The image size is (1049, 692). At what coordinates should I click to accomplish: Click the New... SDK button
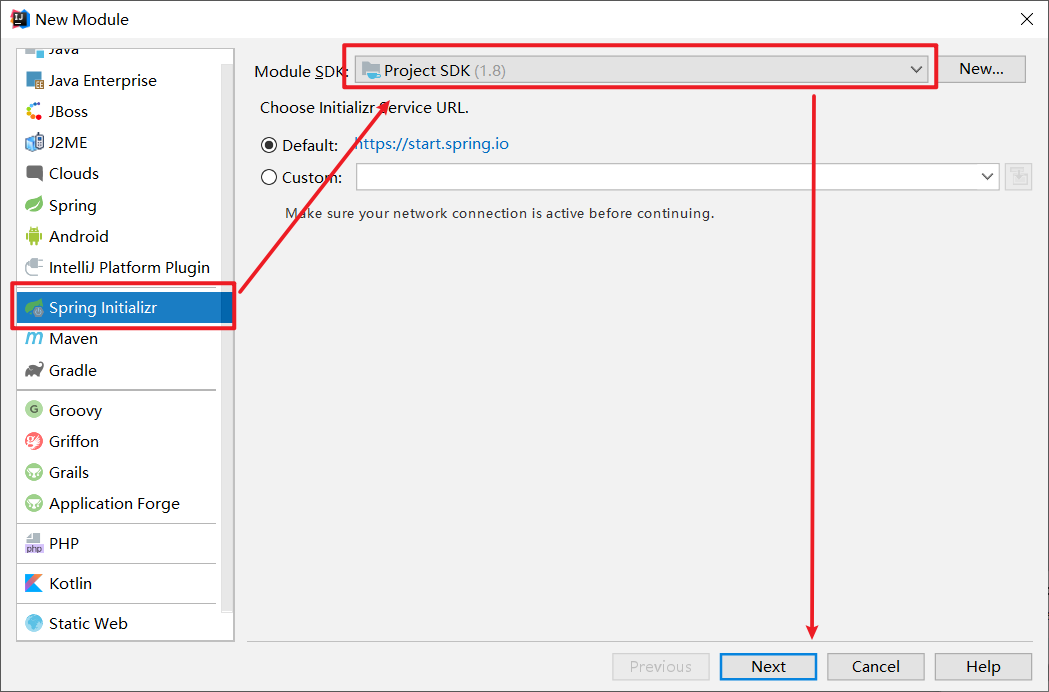[980, 69]
